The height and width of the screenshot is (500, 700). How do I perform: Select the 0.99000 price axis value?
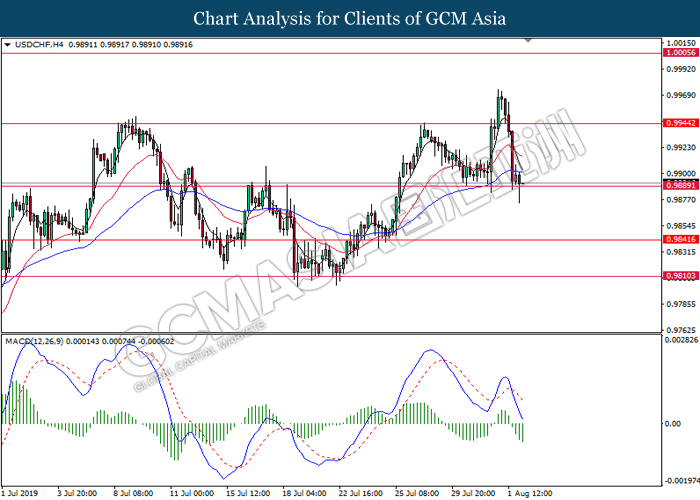[x=679, y=174]
